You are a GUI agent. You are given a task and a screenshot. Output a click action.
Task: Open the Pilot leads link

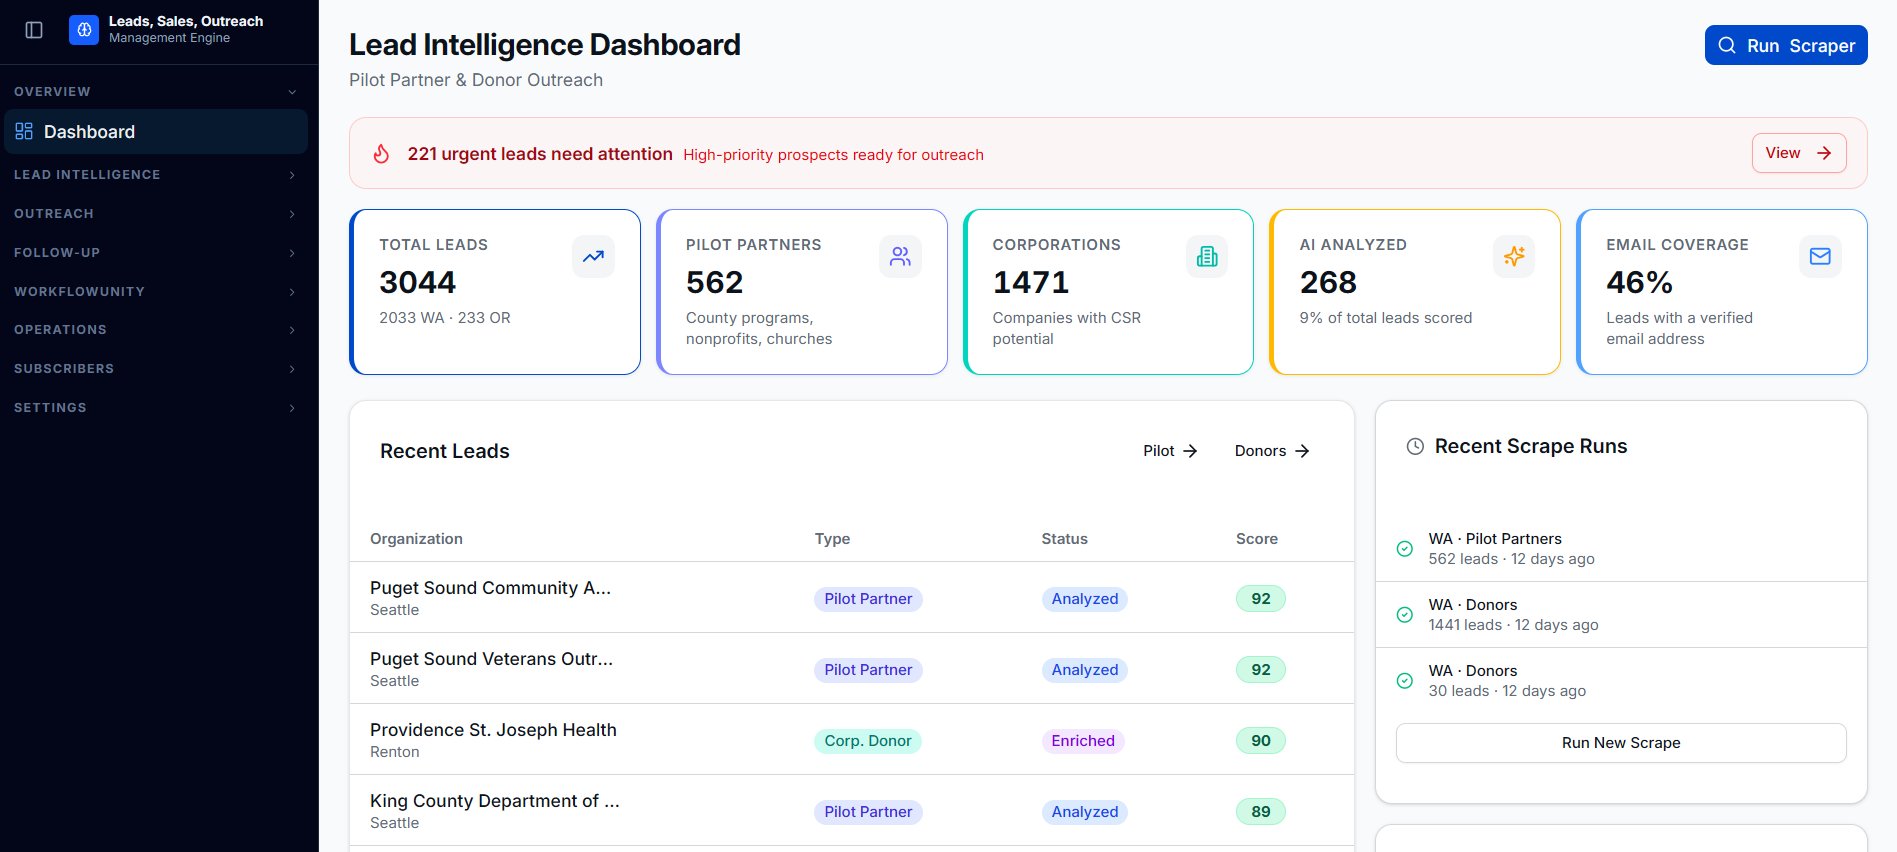tap(1170, 451)
